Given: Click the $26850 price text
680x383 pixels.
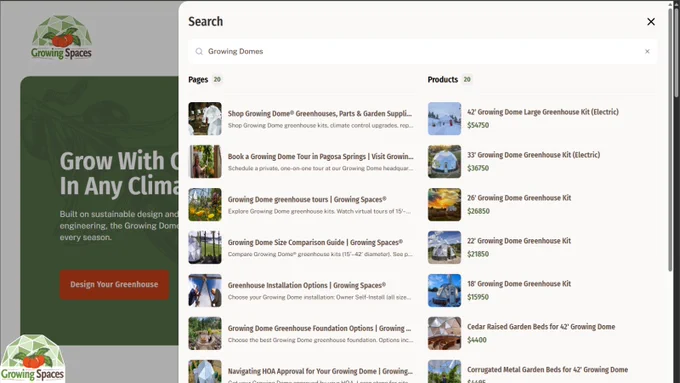Looking at the screenshot, I should (478, 211).
